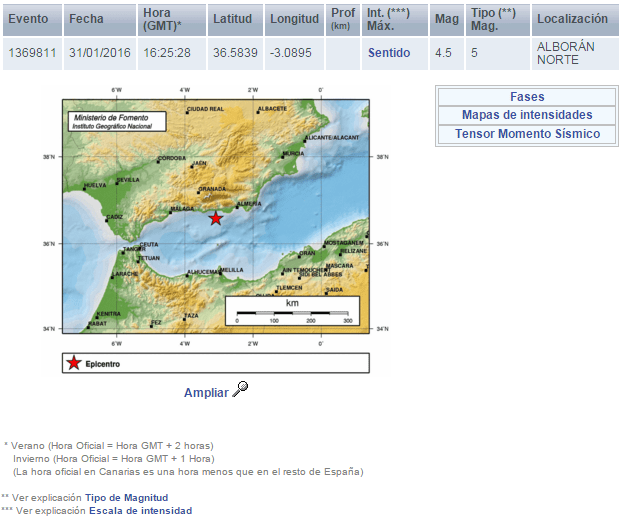Select ALBORÁN NORTE location cell
The height and width of the screenshot is (521, 623).
(x=575, y=53)
